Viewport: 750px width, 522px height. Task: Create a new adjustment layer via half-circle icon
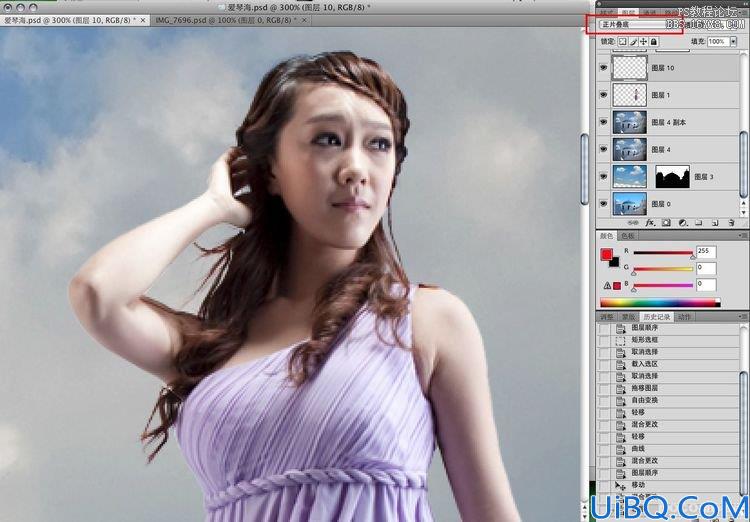tap(683, 223)
